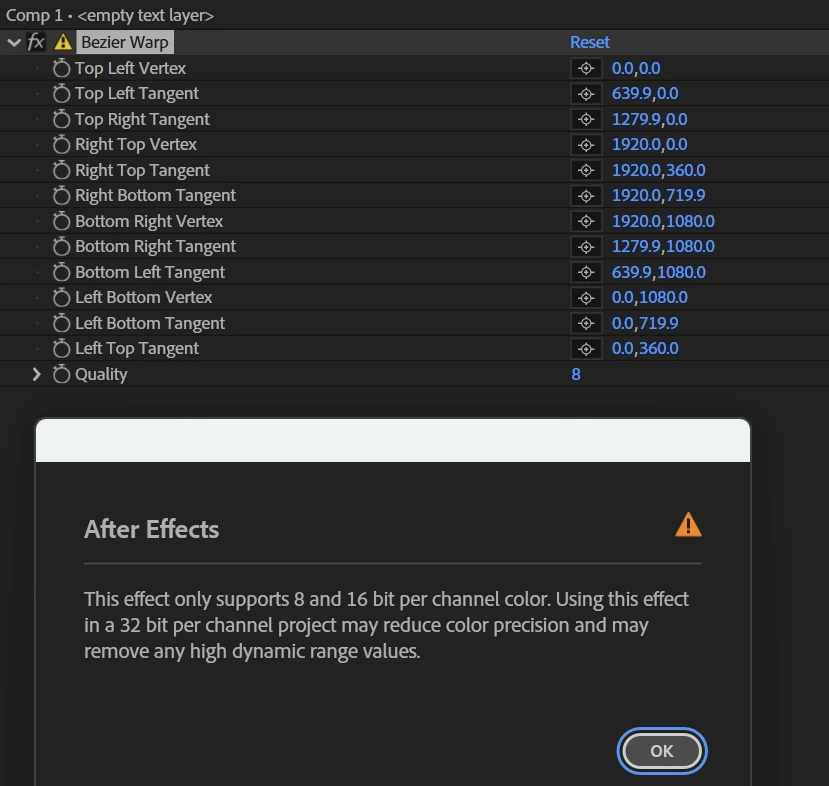Edit Right Bottom Tangent value 1920.0,719.9
Viewport: 829px width, 786px height.
point(658,196)
